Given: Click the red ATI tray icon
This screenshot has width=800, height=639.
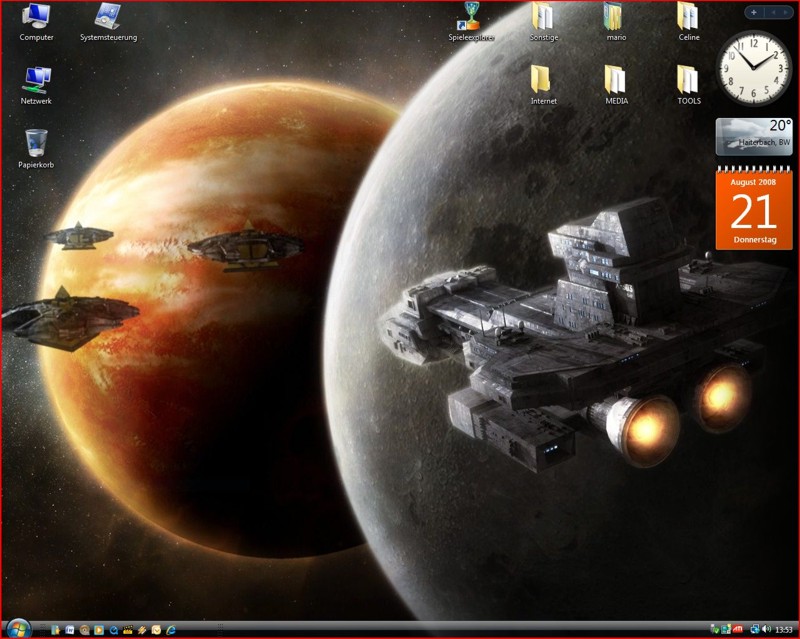Looking at the screenshot, I should (738, 629).
